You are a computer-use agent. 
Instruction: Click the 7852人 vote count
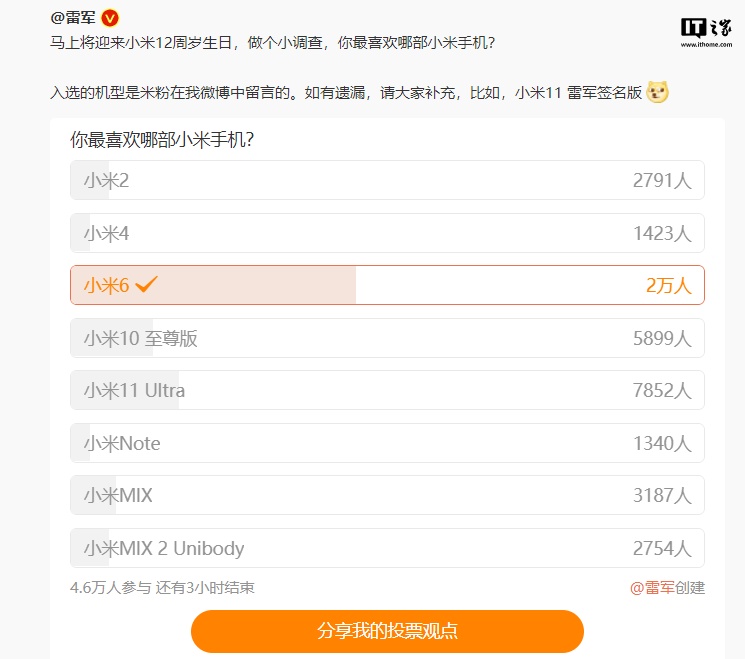click(662, 391)
